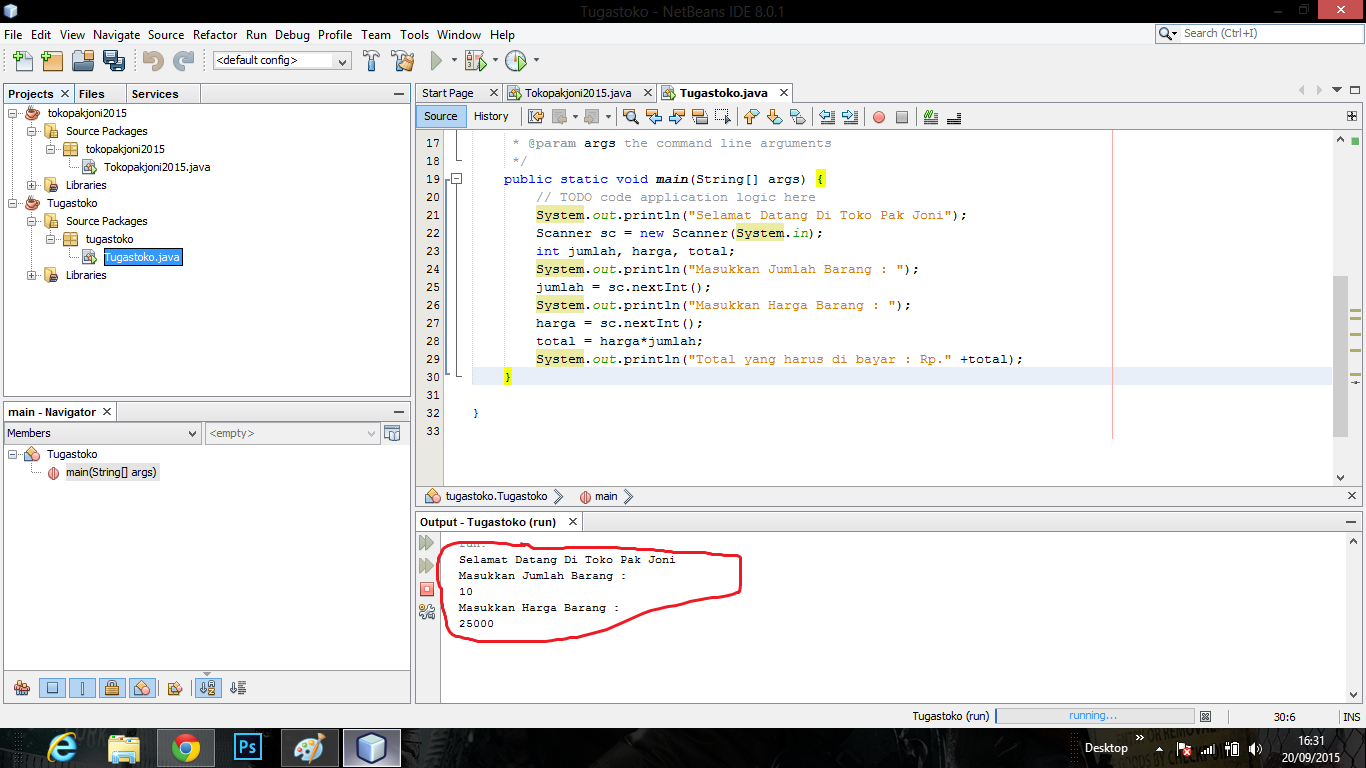Select main(String[] args) in the Navigator
Screen dimensions: 1366x768
click(x=111, y=472)
